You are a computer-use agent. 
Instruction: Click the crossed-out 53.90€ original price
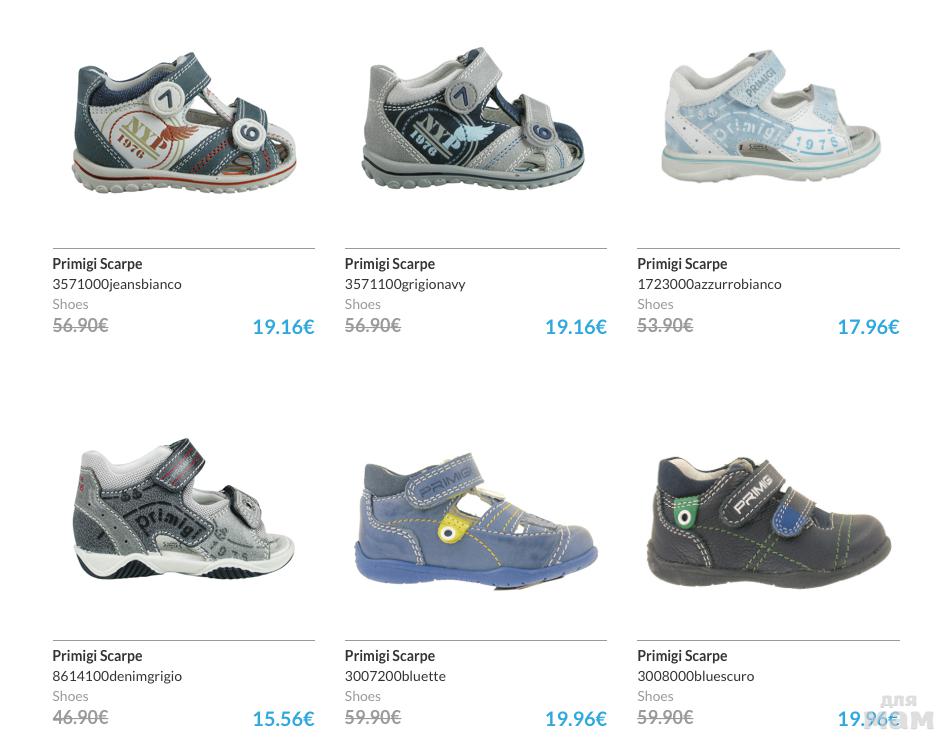point(665,326)
